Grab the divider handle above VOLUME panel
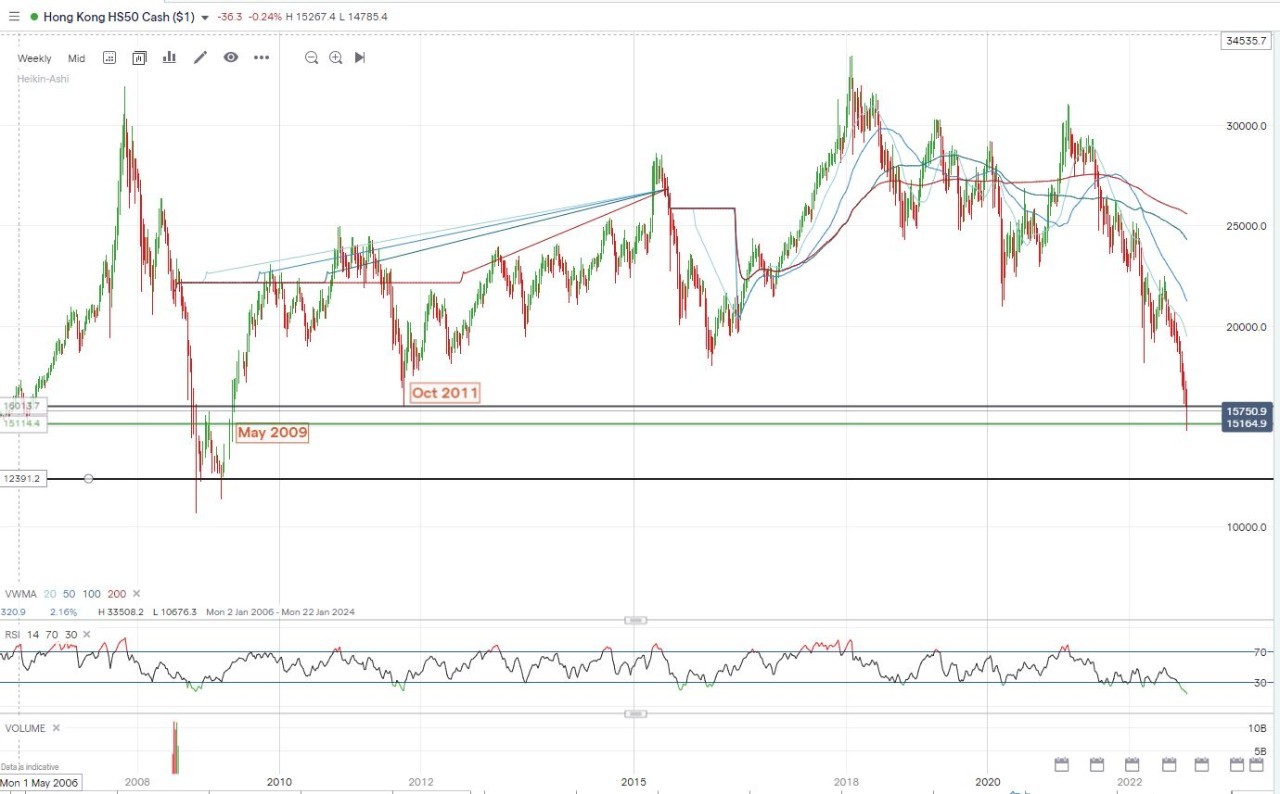The height and width of the screenshot is (794, 1280). (635, 713)
